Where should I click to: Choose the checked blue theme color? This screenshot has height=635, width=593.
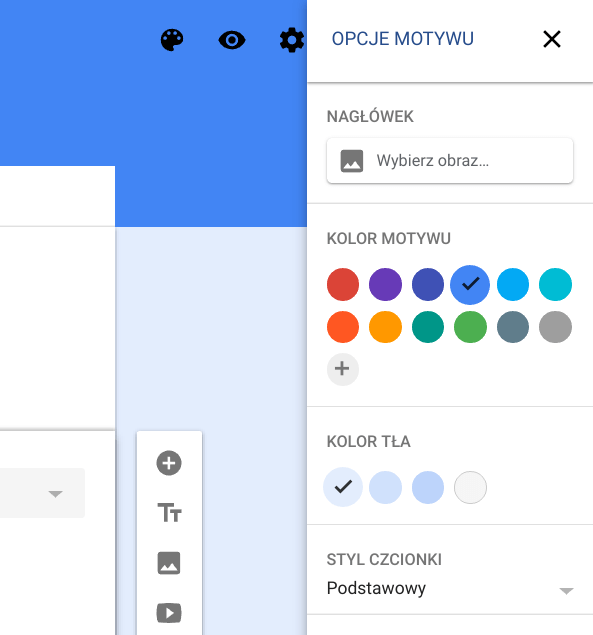click(470, 284)
